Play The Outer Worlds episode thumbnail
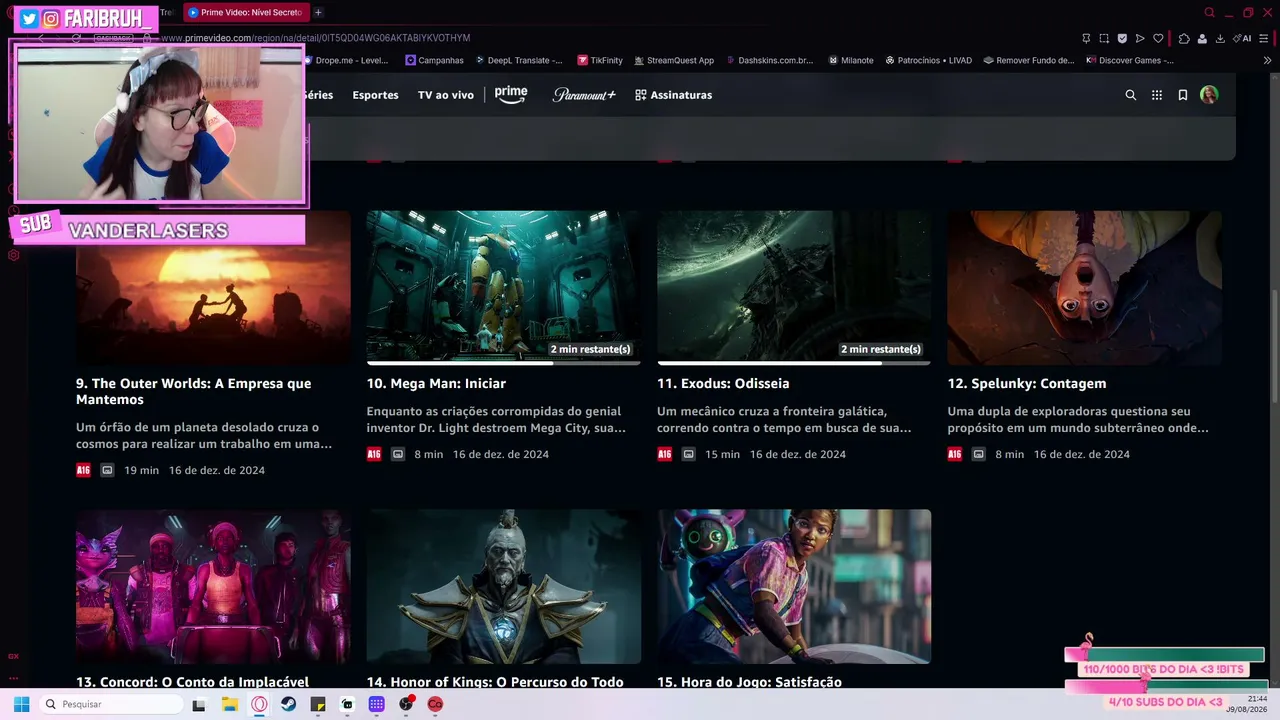Image resolution: width=1280 pixels, height=720 pixels. click(213, 288)
